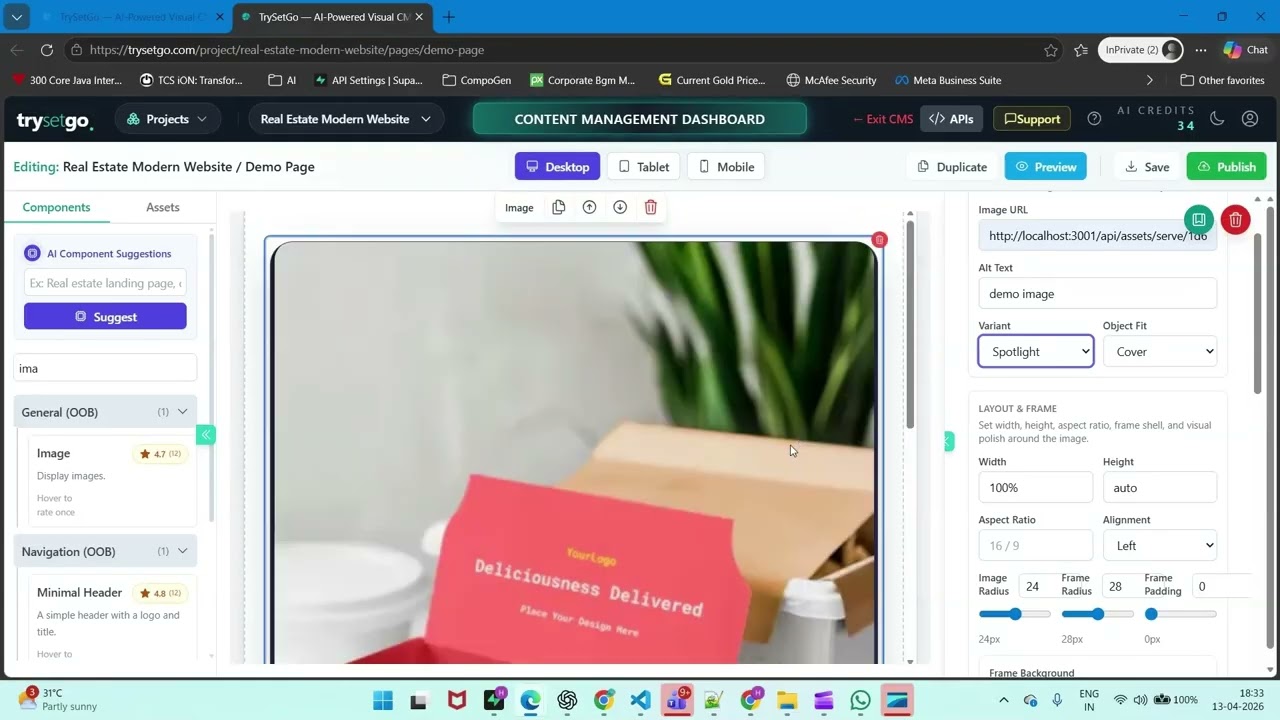Open Support button
1280x720 pixels.
1031,119
